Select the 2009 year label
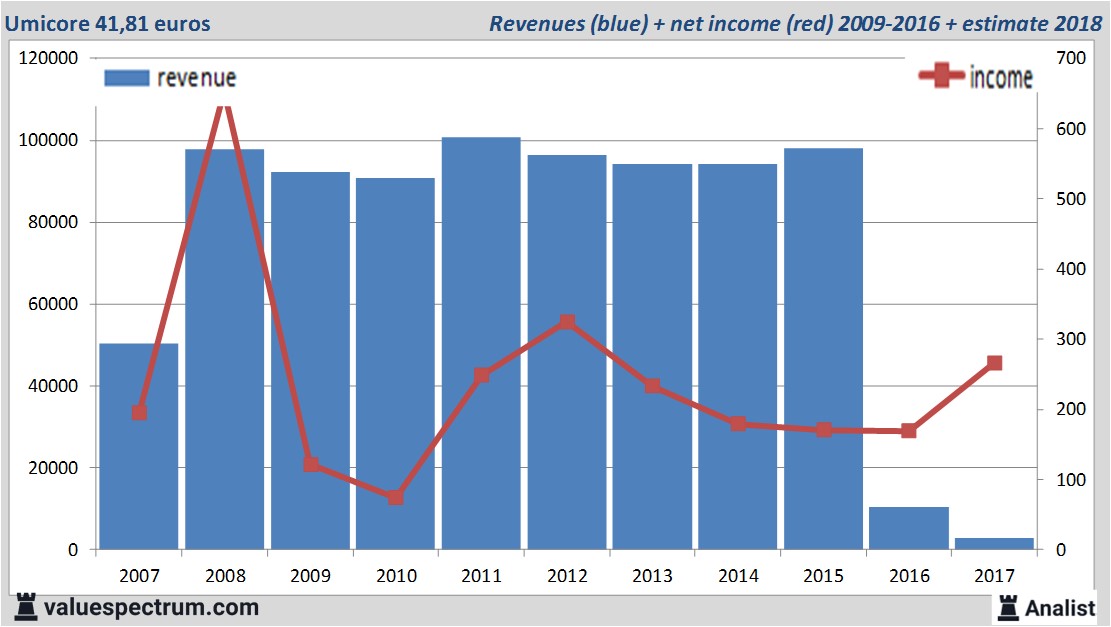This screenshot has height=627, width=1111. [x=310, y=575]
